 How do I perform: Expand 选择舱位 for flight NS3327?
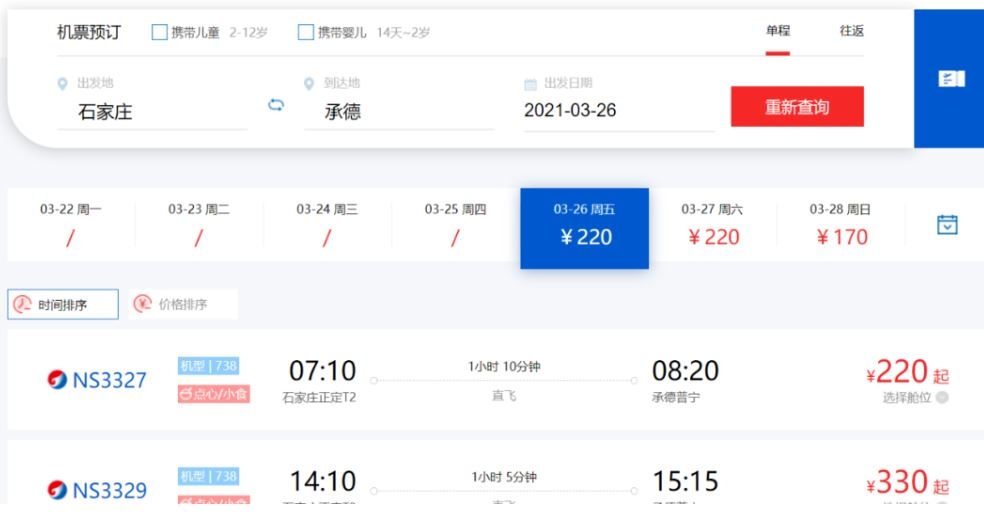click(942, 398)
